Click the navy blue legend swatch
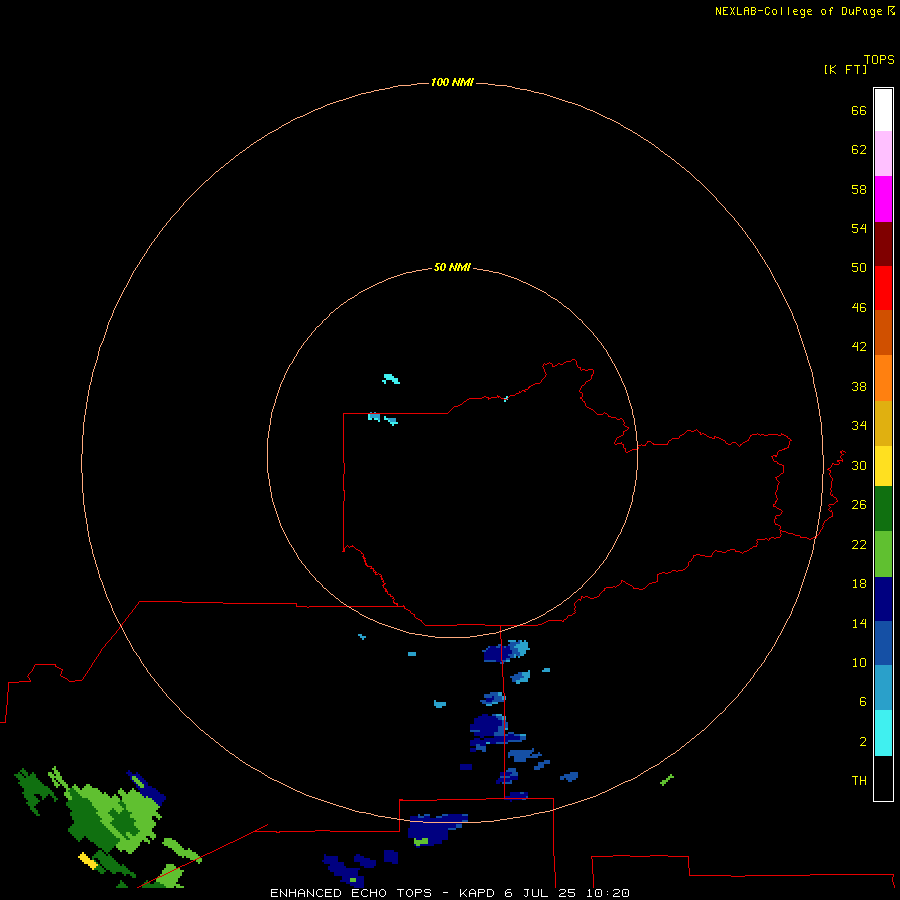Viewport: 900px width, 900px height. click(x=883, y=599)
